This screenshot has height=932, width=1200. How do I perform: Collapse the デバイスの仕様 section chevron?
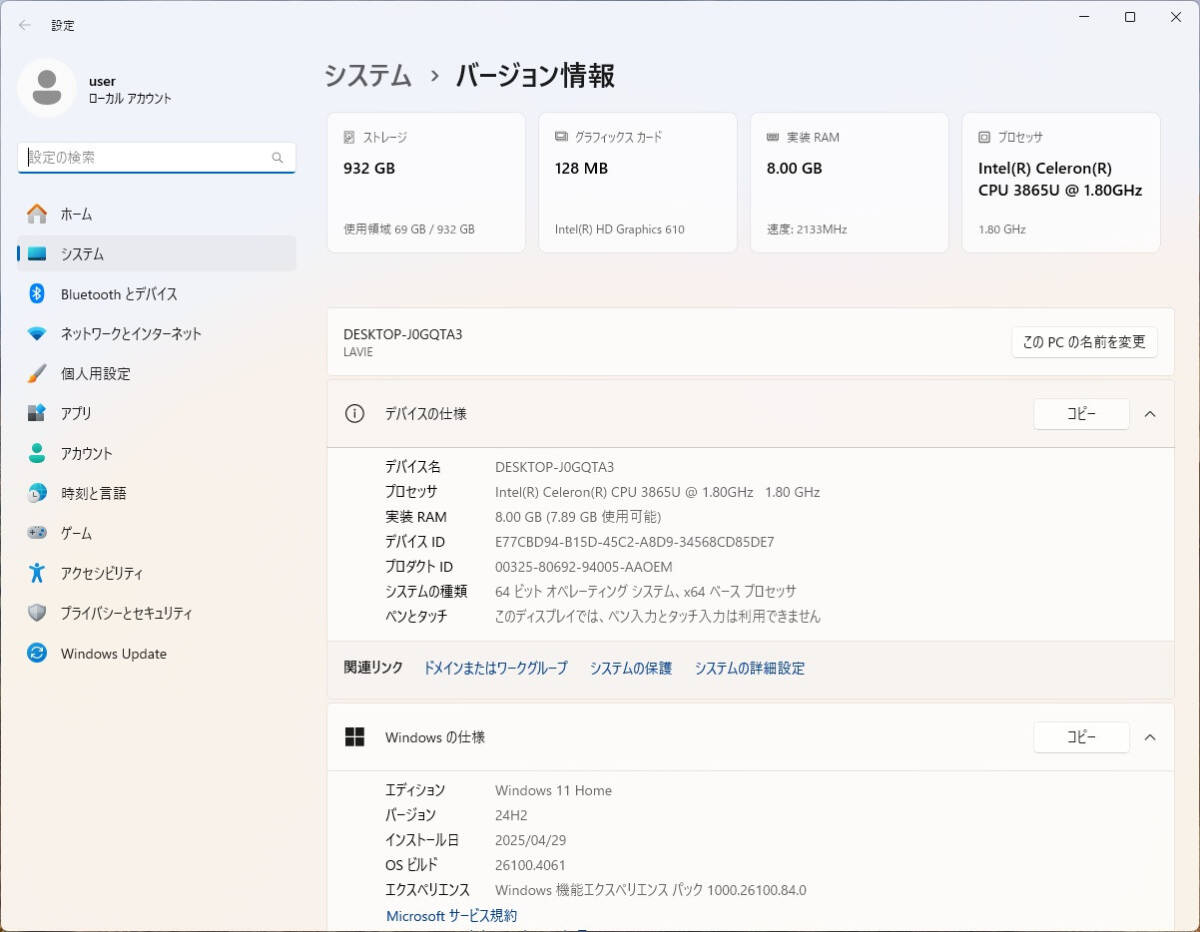pos(1150,414)
